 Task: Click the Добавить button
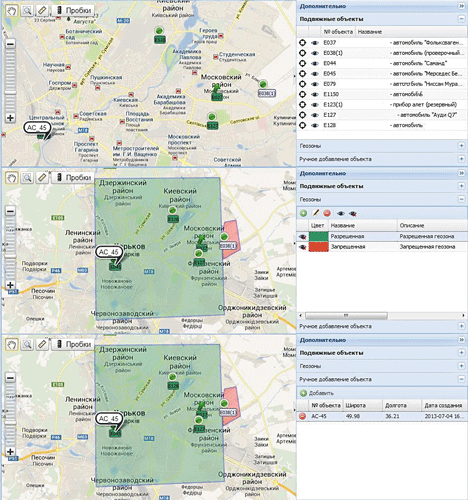tap(317, 393)
